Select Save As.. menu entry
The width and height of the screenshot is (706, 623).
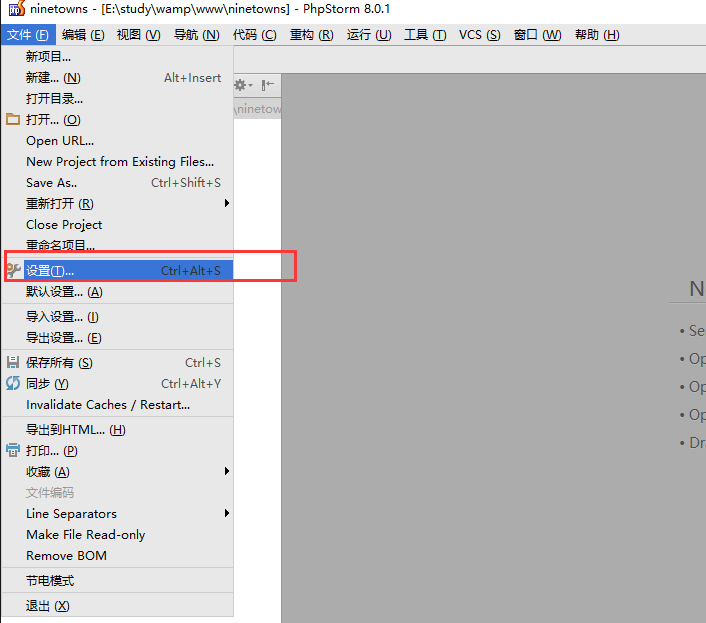tap(118, 182)
